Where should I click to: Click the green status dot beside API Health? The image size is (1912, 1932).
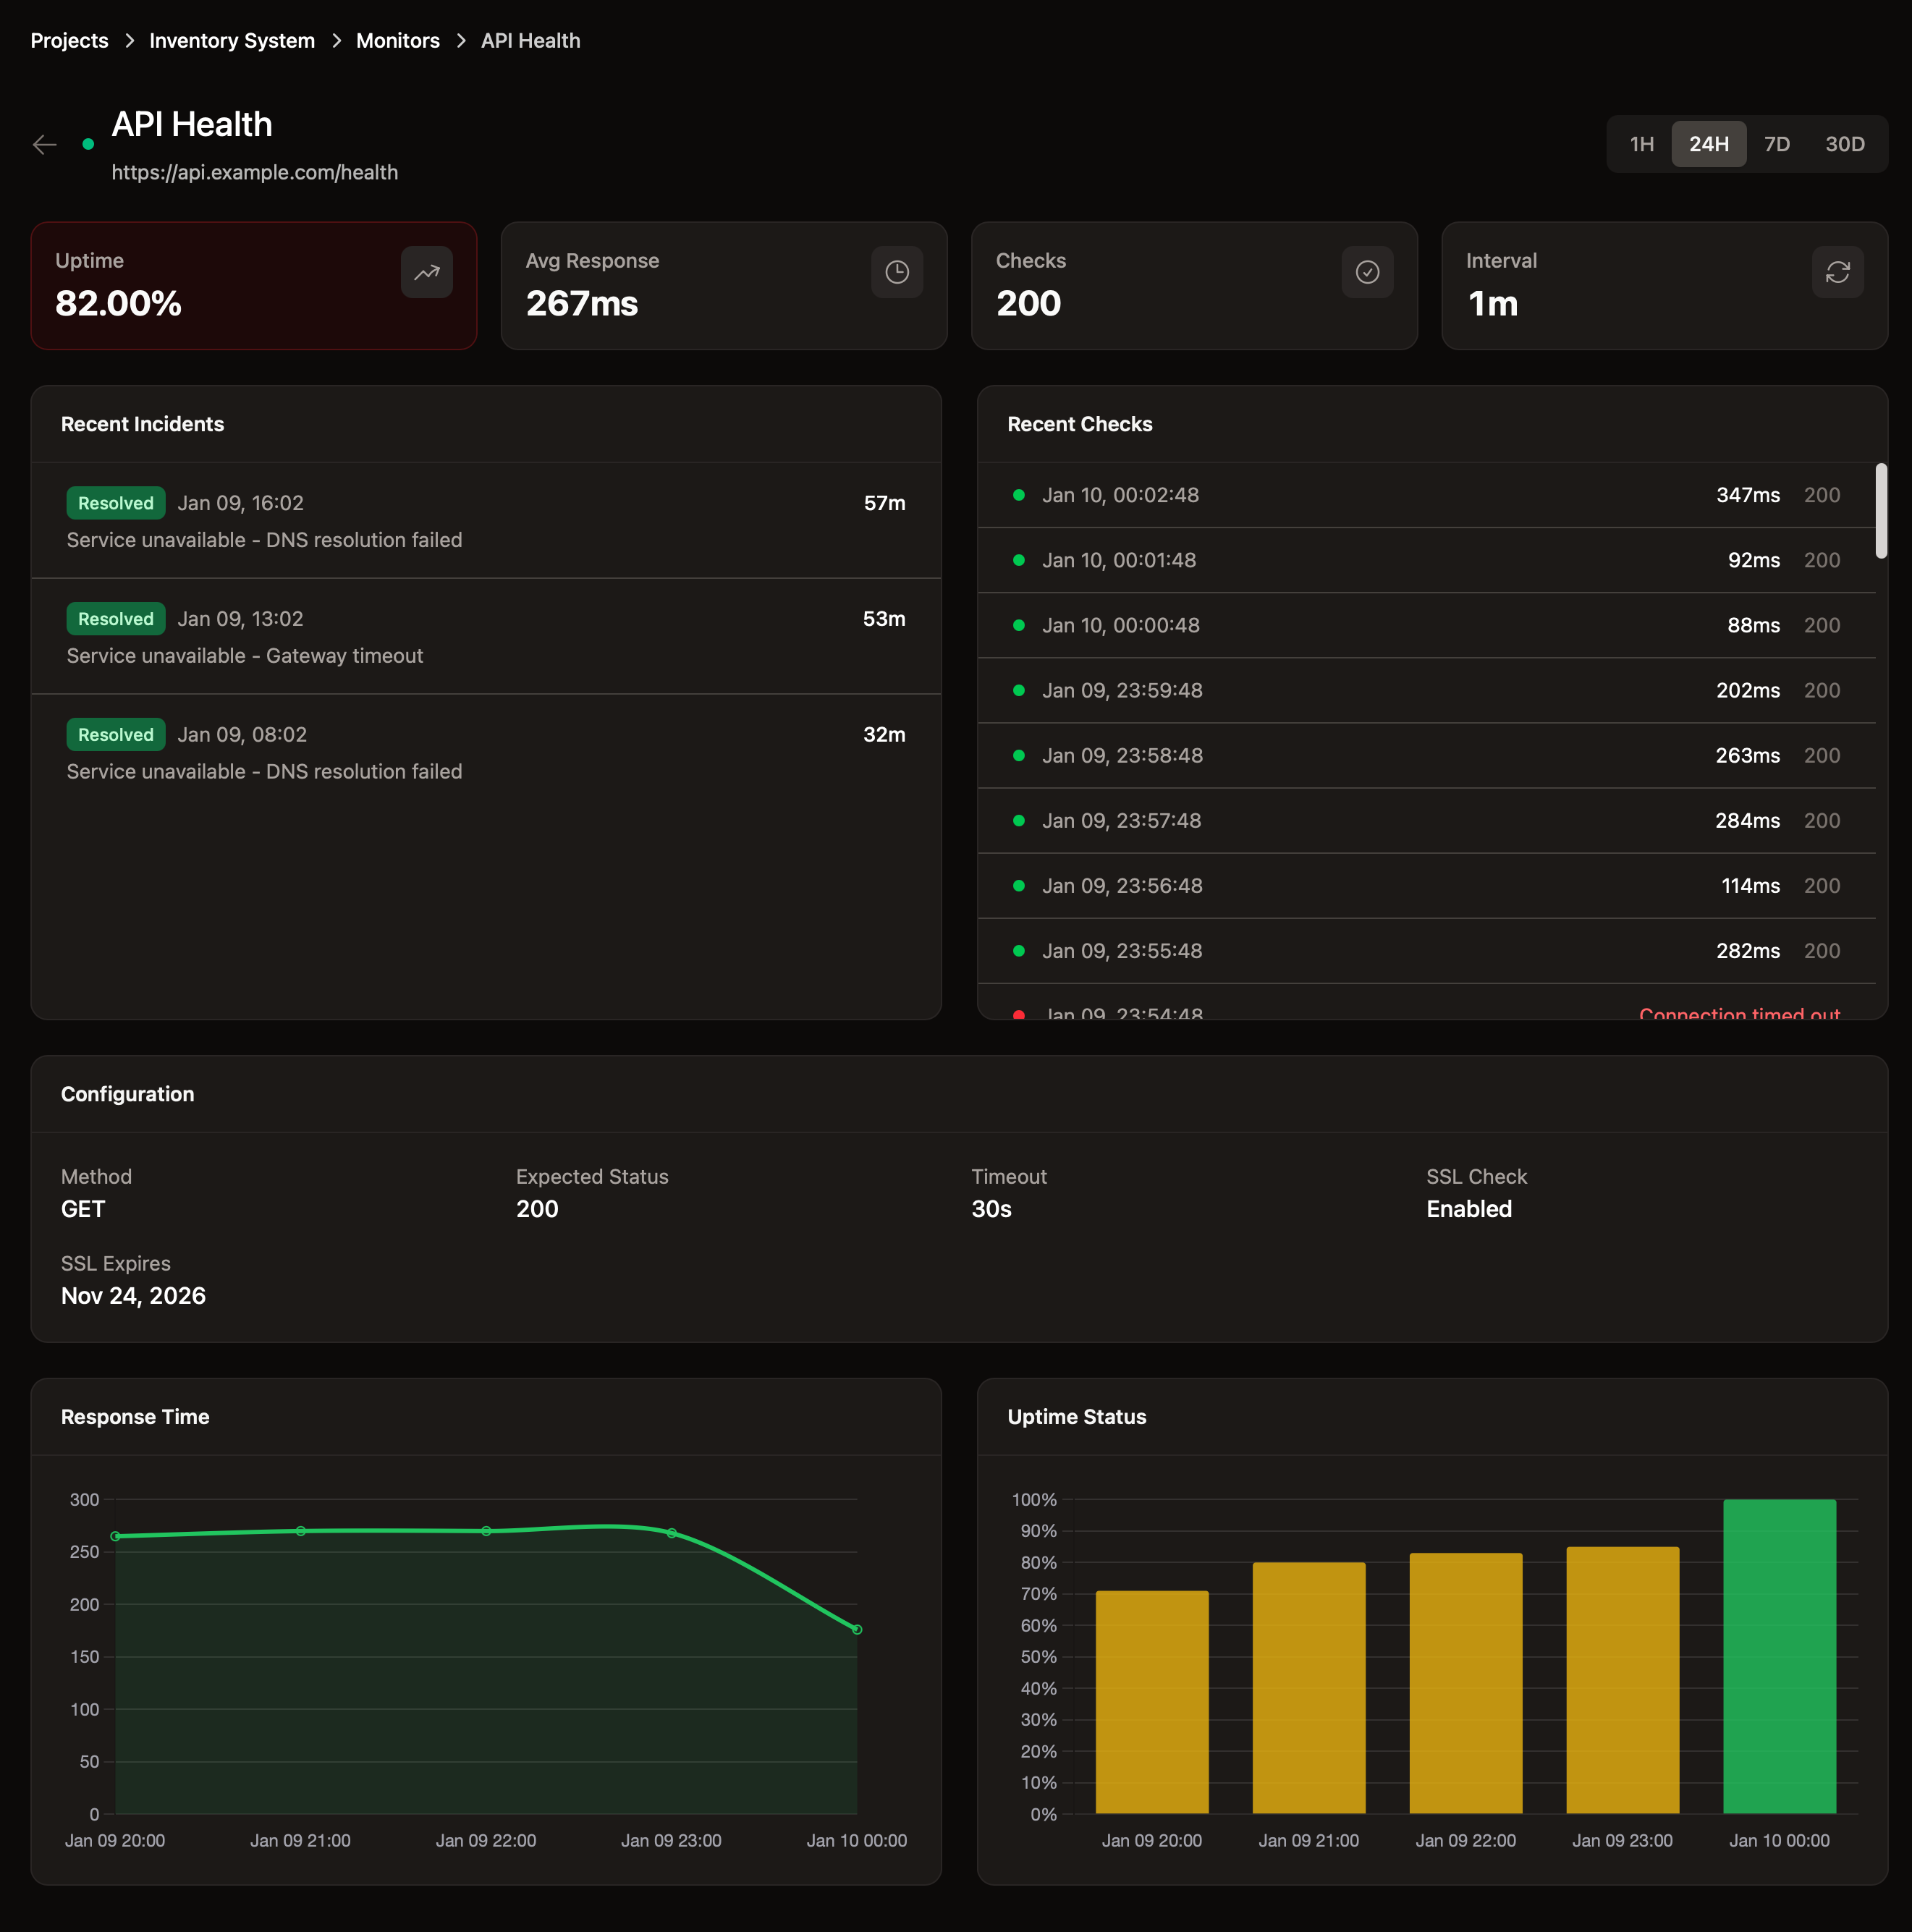click(x=88, y=144)
